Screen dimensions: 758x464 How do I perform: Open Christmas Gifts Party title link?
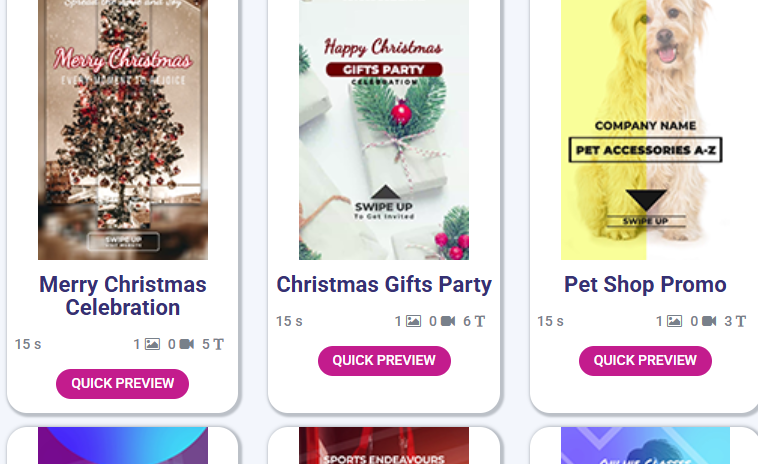(384, 285)
